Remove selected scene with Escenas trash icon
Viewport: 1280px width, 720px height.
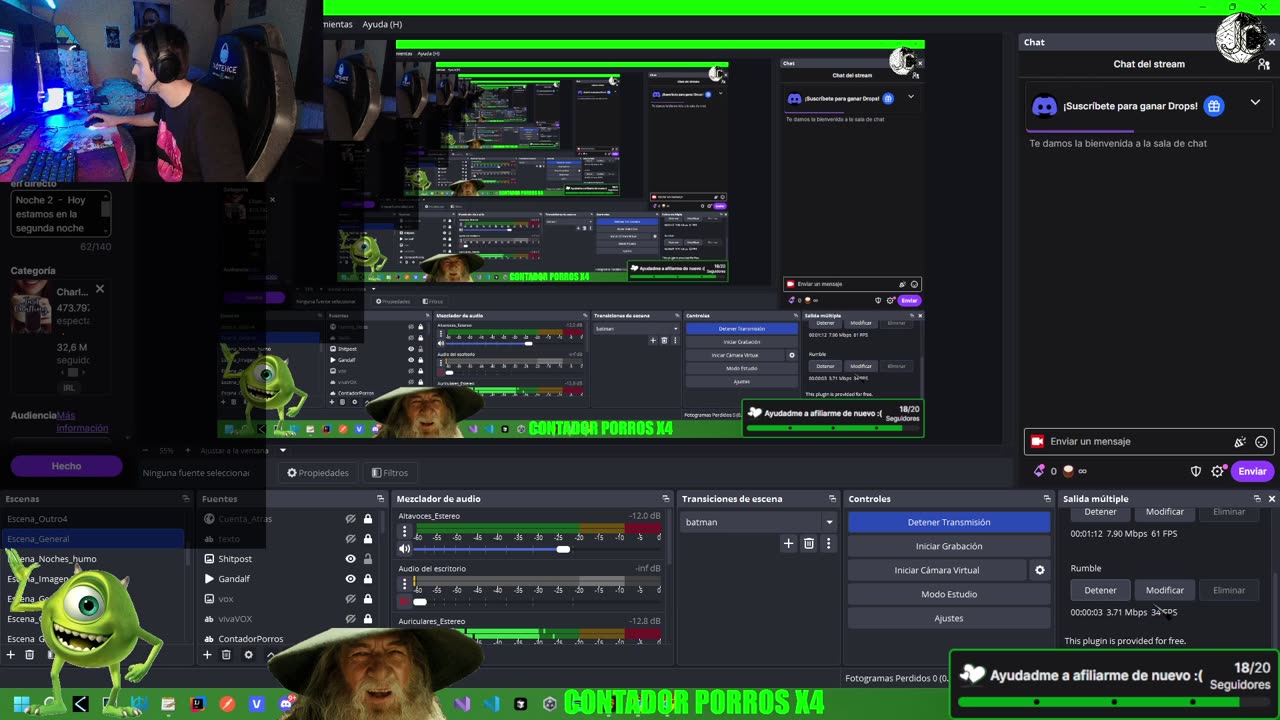coord(30,655)
